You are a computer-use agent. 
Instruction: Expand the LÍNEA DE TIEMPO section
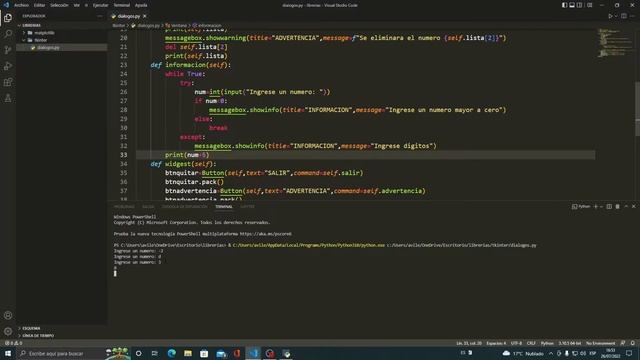tap(61, 336)
